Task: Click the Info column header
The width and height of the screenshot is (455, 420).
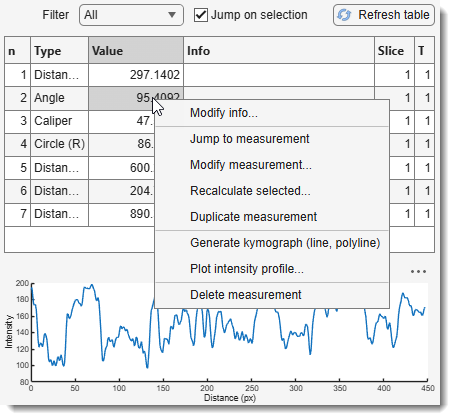Action: click(279, 51)
